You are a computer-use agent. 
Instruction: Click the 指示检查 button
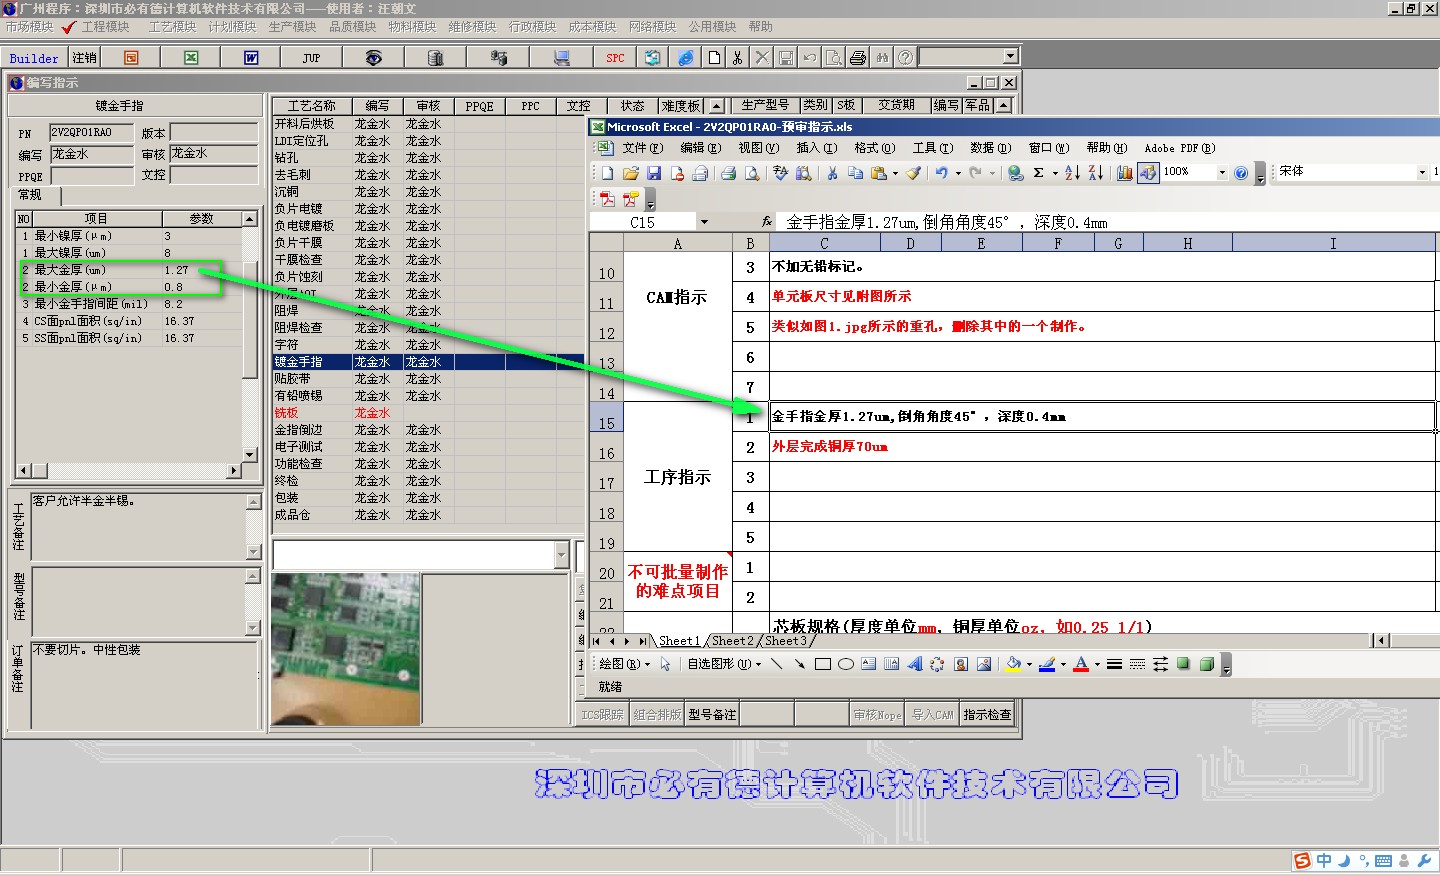point(987,714)
